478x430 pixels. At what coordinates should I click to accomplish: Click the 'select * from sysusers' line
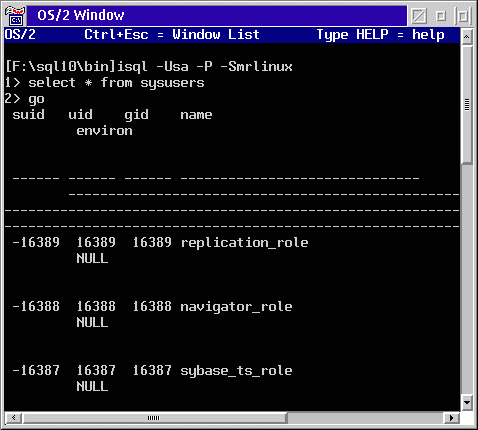105,83
